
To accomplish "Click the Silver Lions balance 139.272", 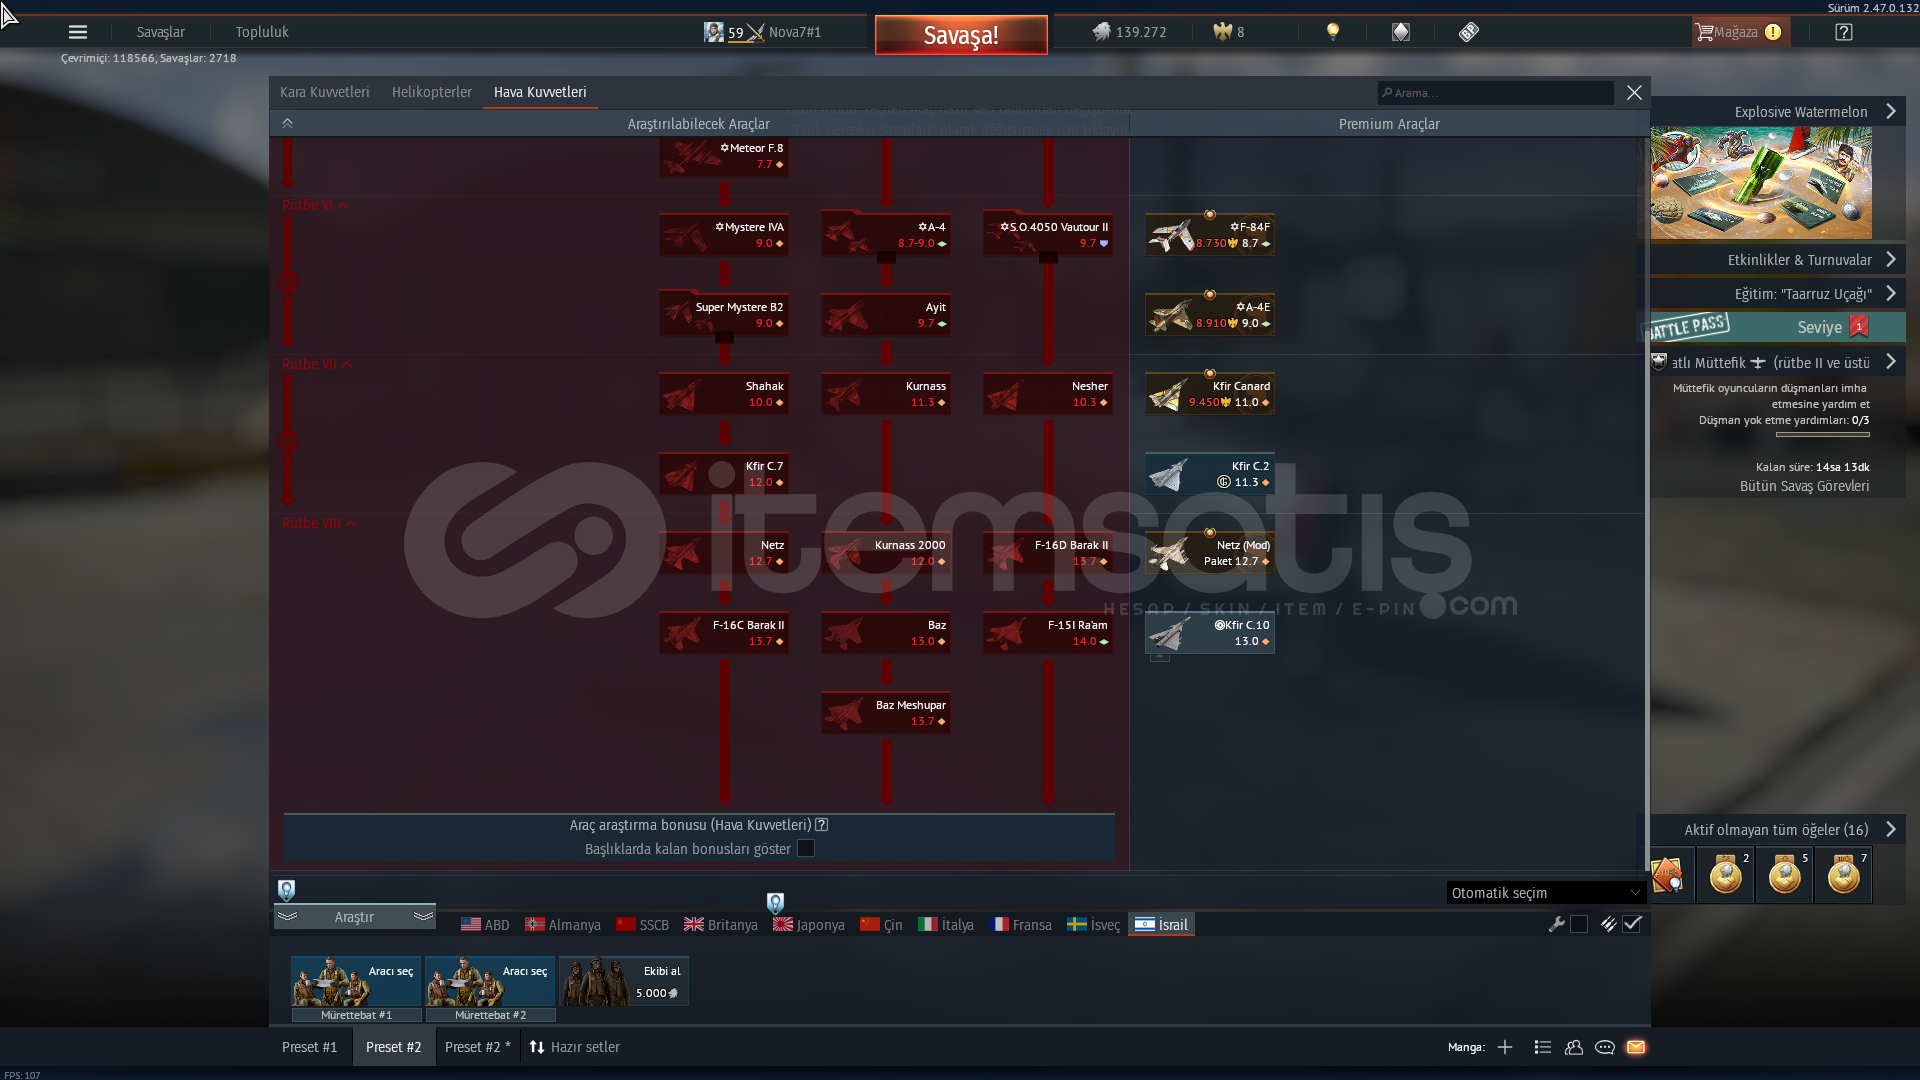I will pyautogui.click(x=1130, y=32).
